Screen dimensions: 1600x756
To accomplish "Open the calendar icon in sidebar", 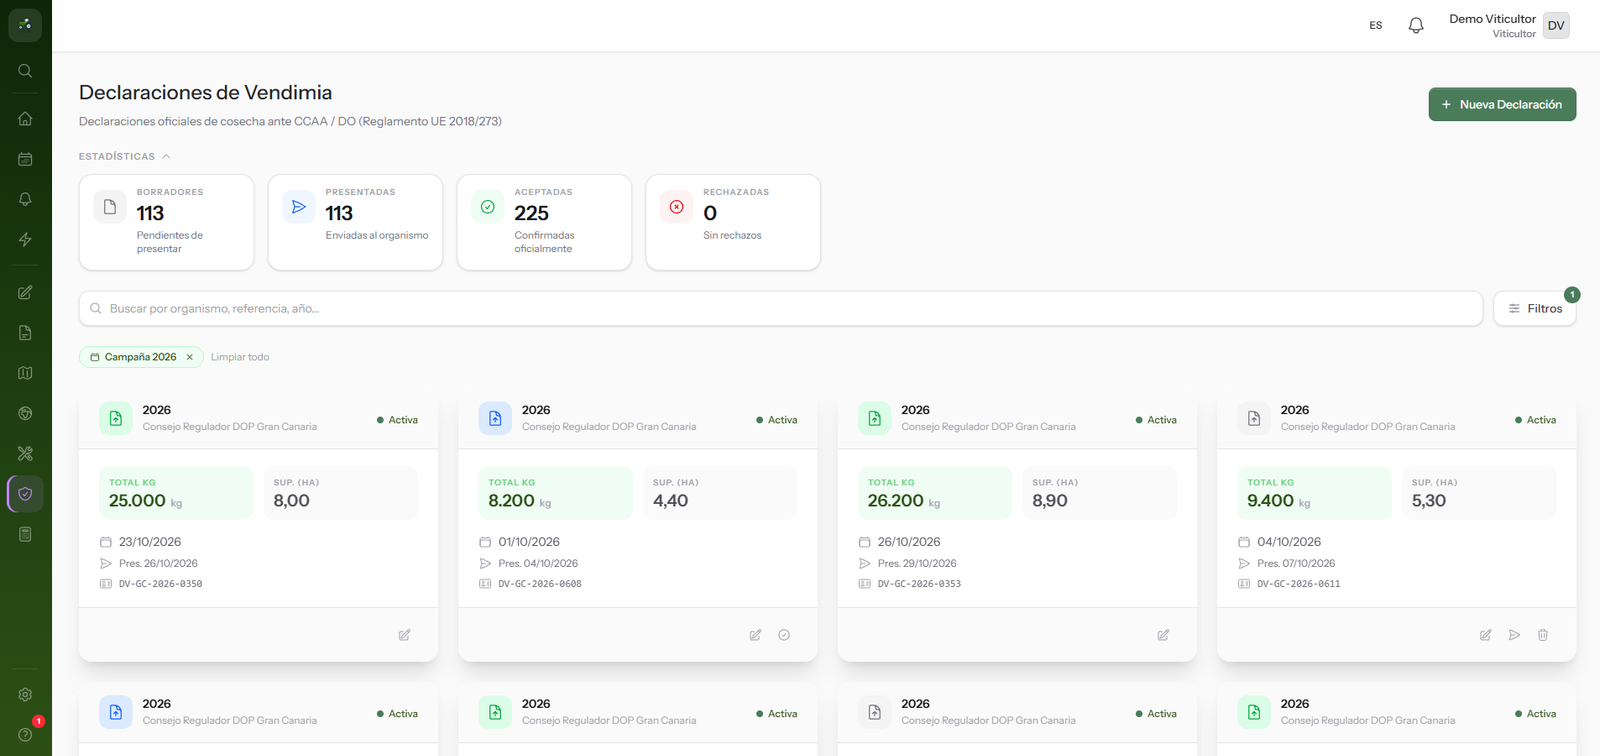I will pos(25,159).
